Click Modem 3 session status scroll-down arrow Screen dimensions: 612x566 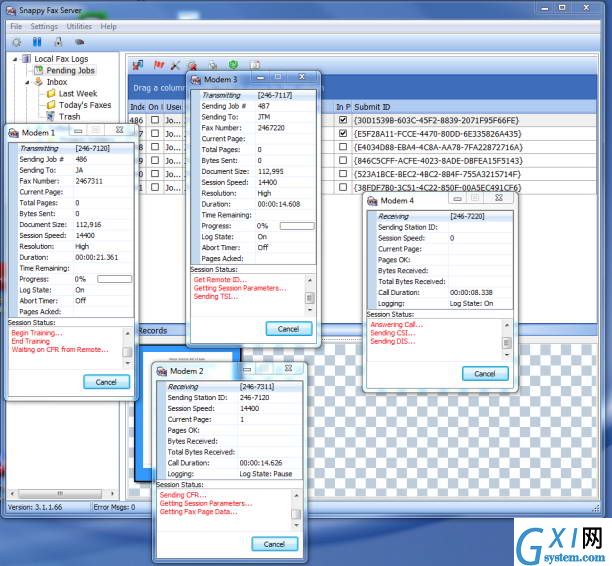pyautogui.click(x=310, y=310)
